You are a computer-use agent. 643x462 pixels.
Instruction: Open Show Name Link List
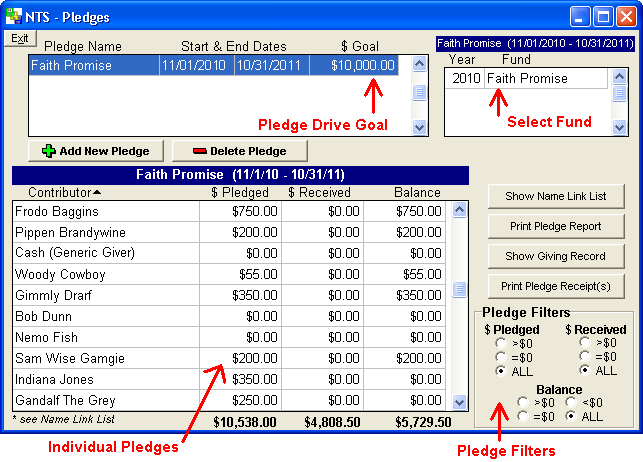pyautogui.click(x=556, y=196)
